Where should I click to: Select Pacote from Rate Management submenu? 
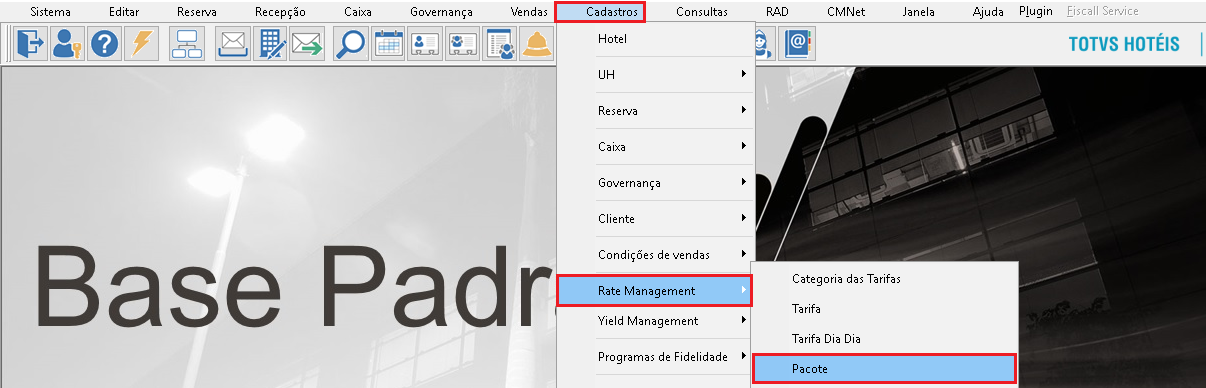point(883,369)
